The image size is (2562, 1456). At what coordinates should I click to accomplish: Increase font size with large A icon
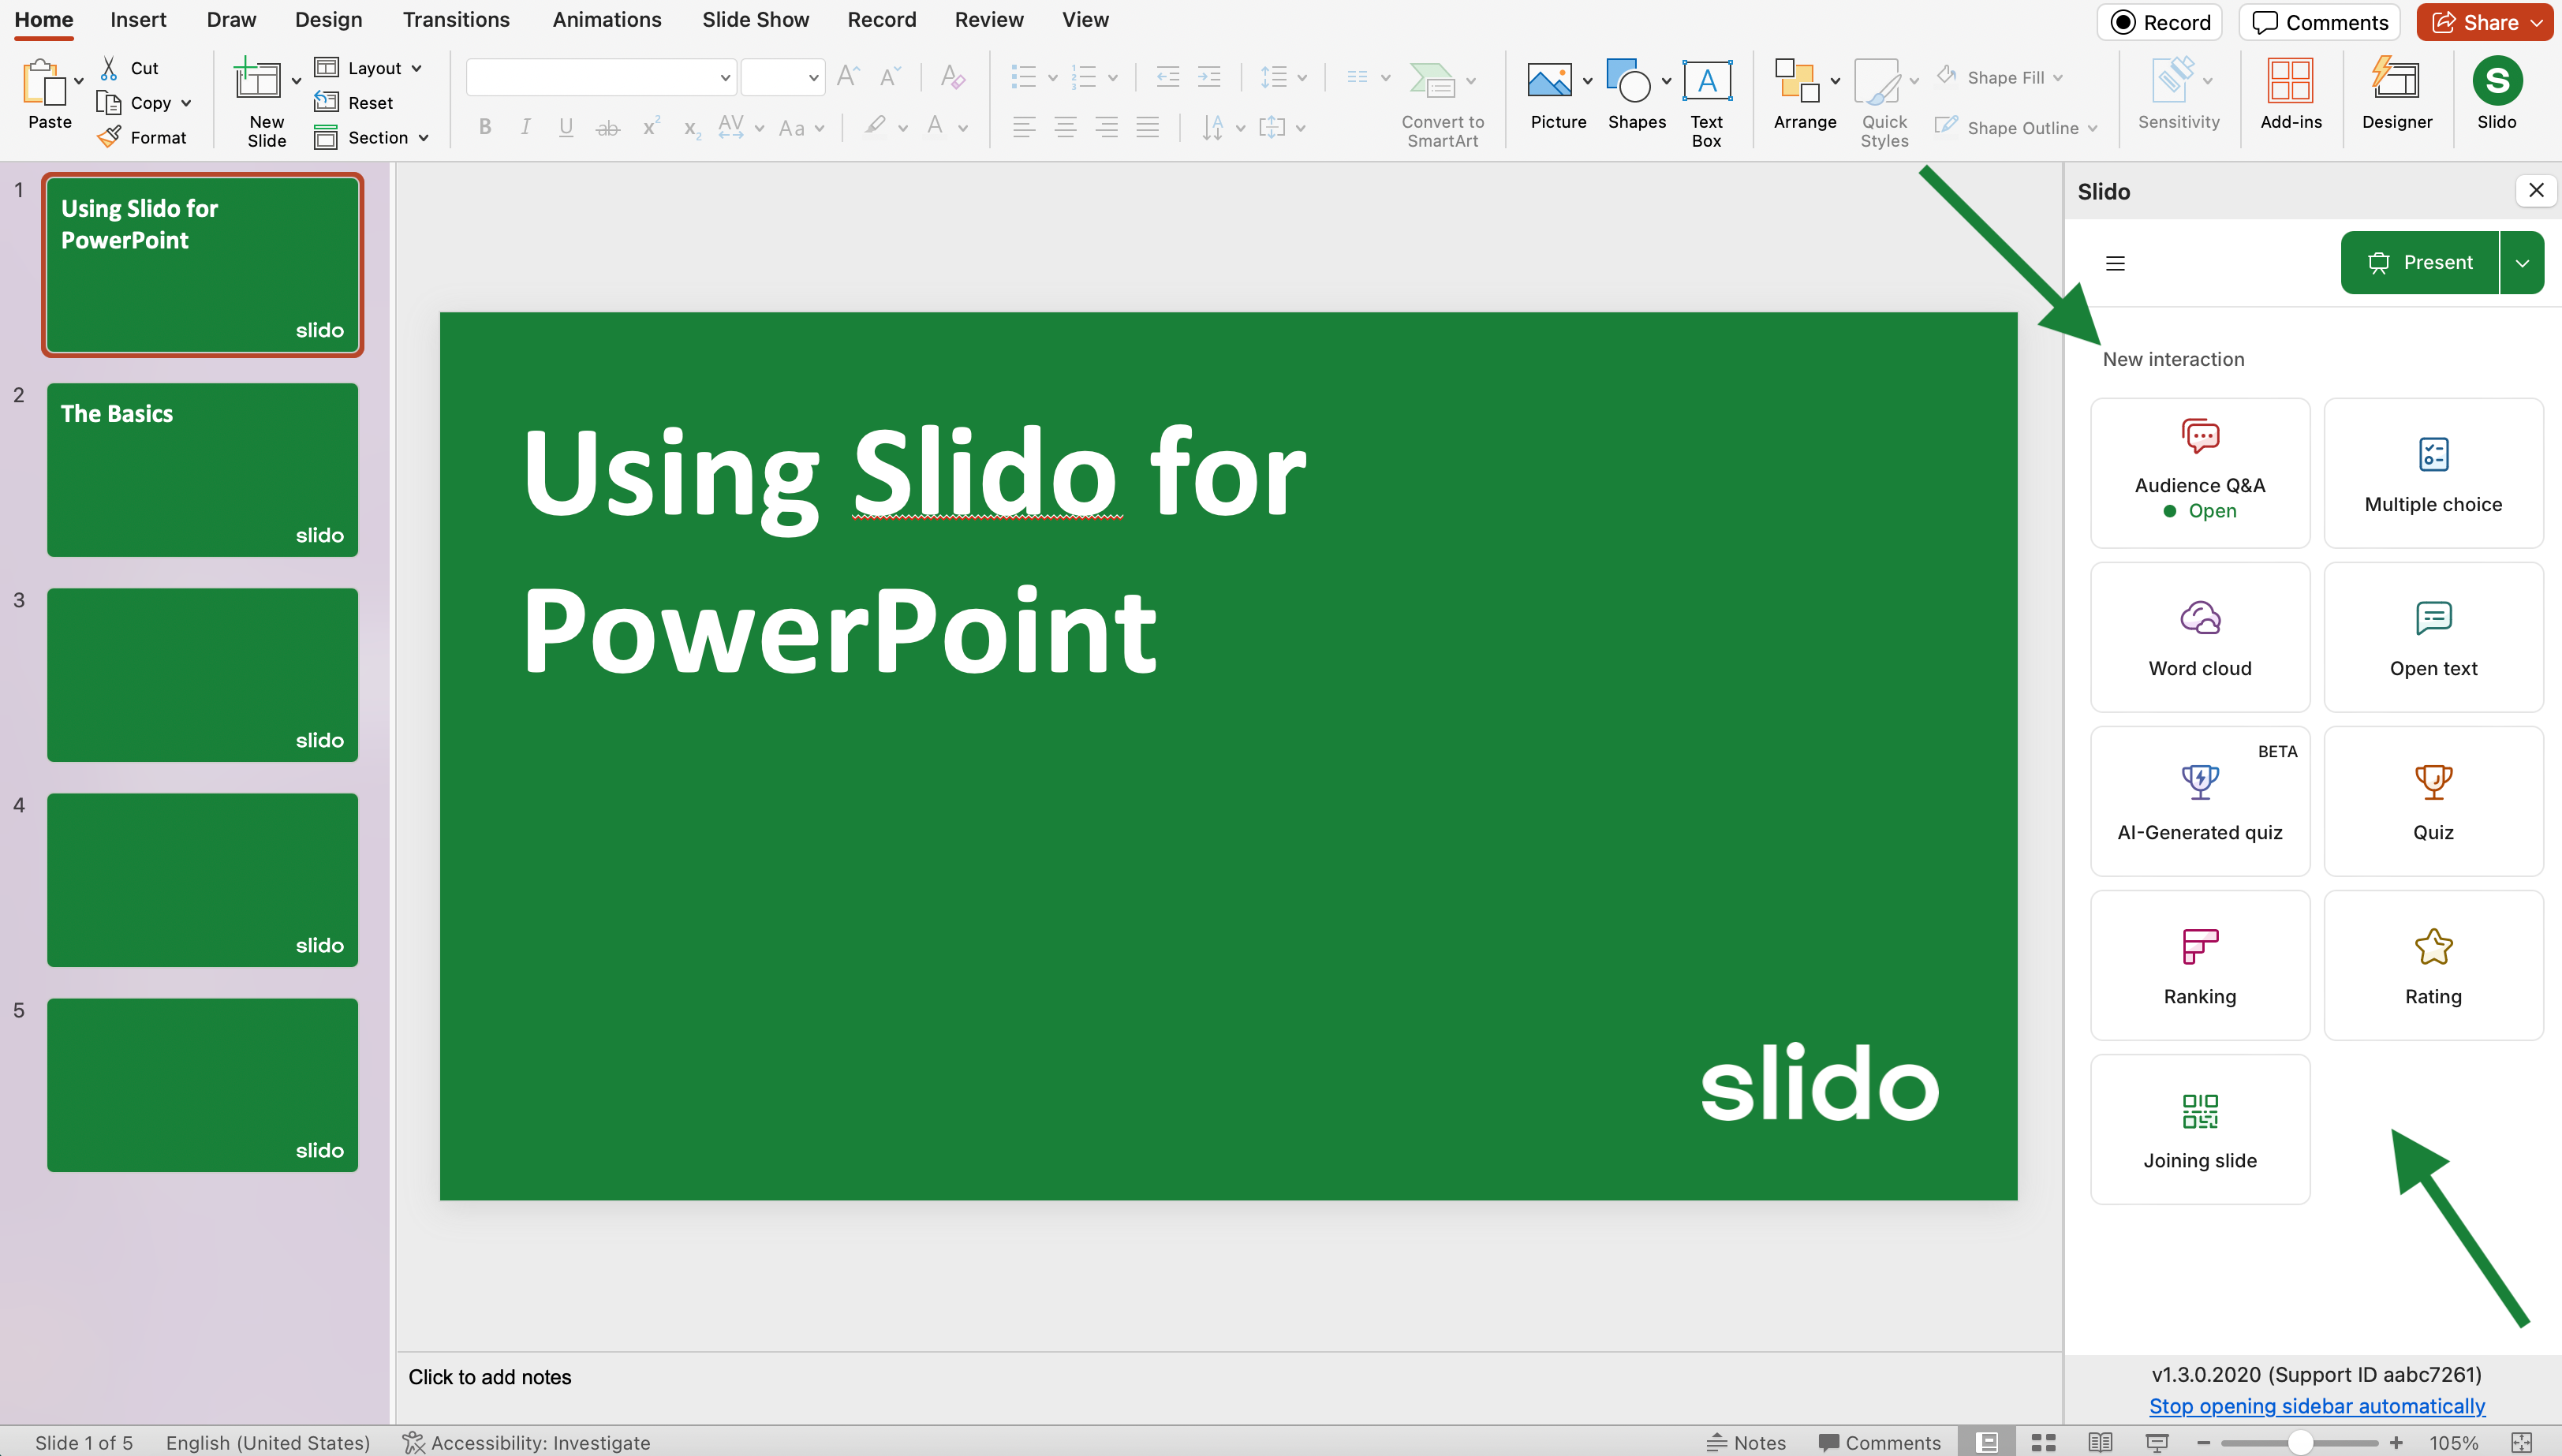[x=848, y=77]
